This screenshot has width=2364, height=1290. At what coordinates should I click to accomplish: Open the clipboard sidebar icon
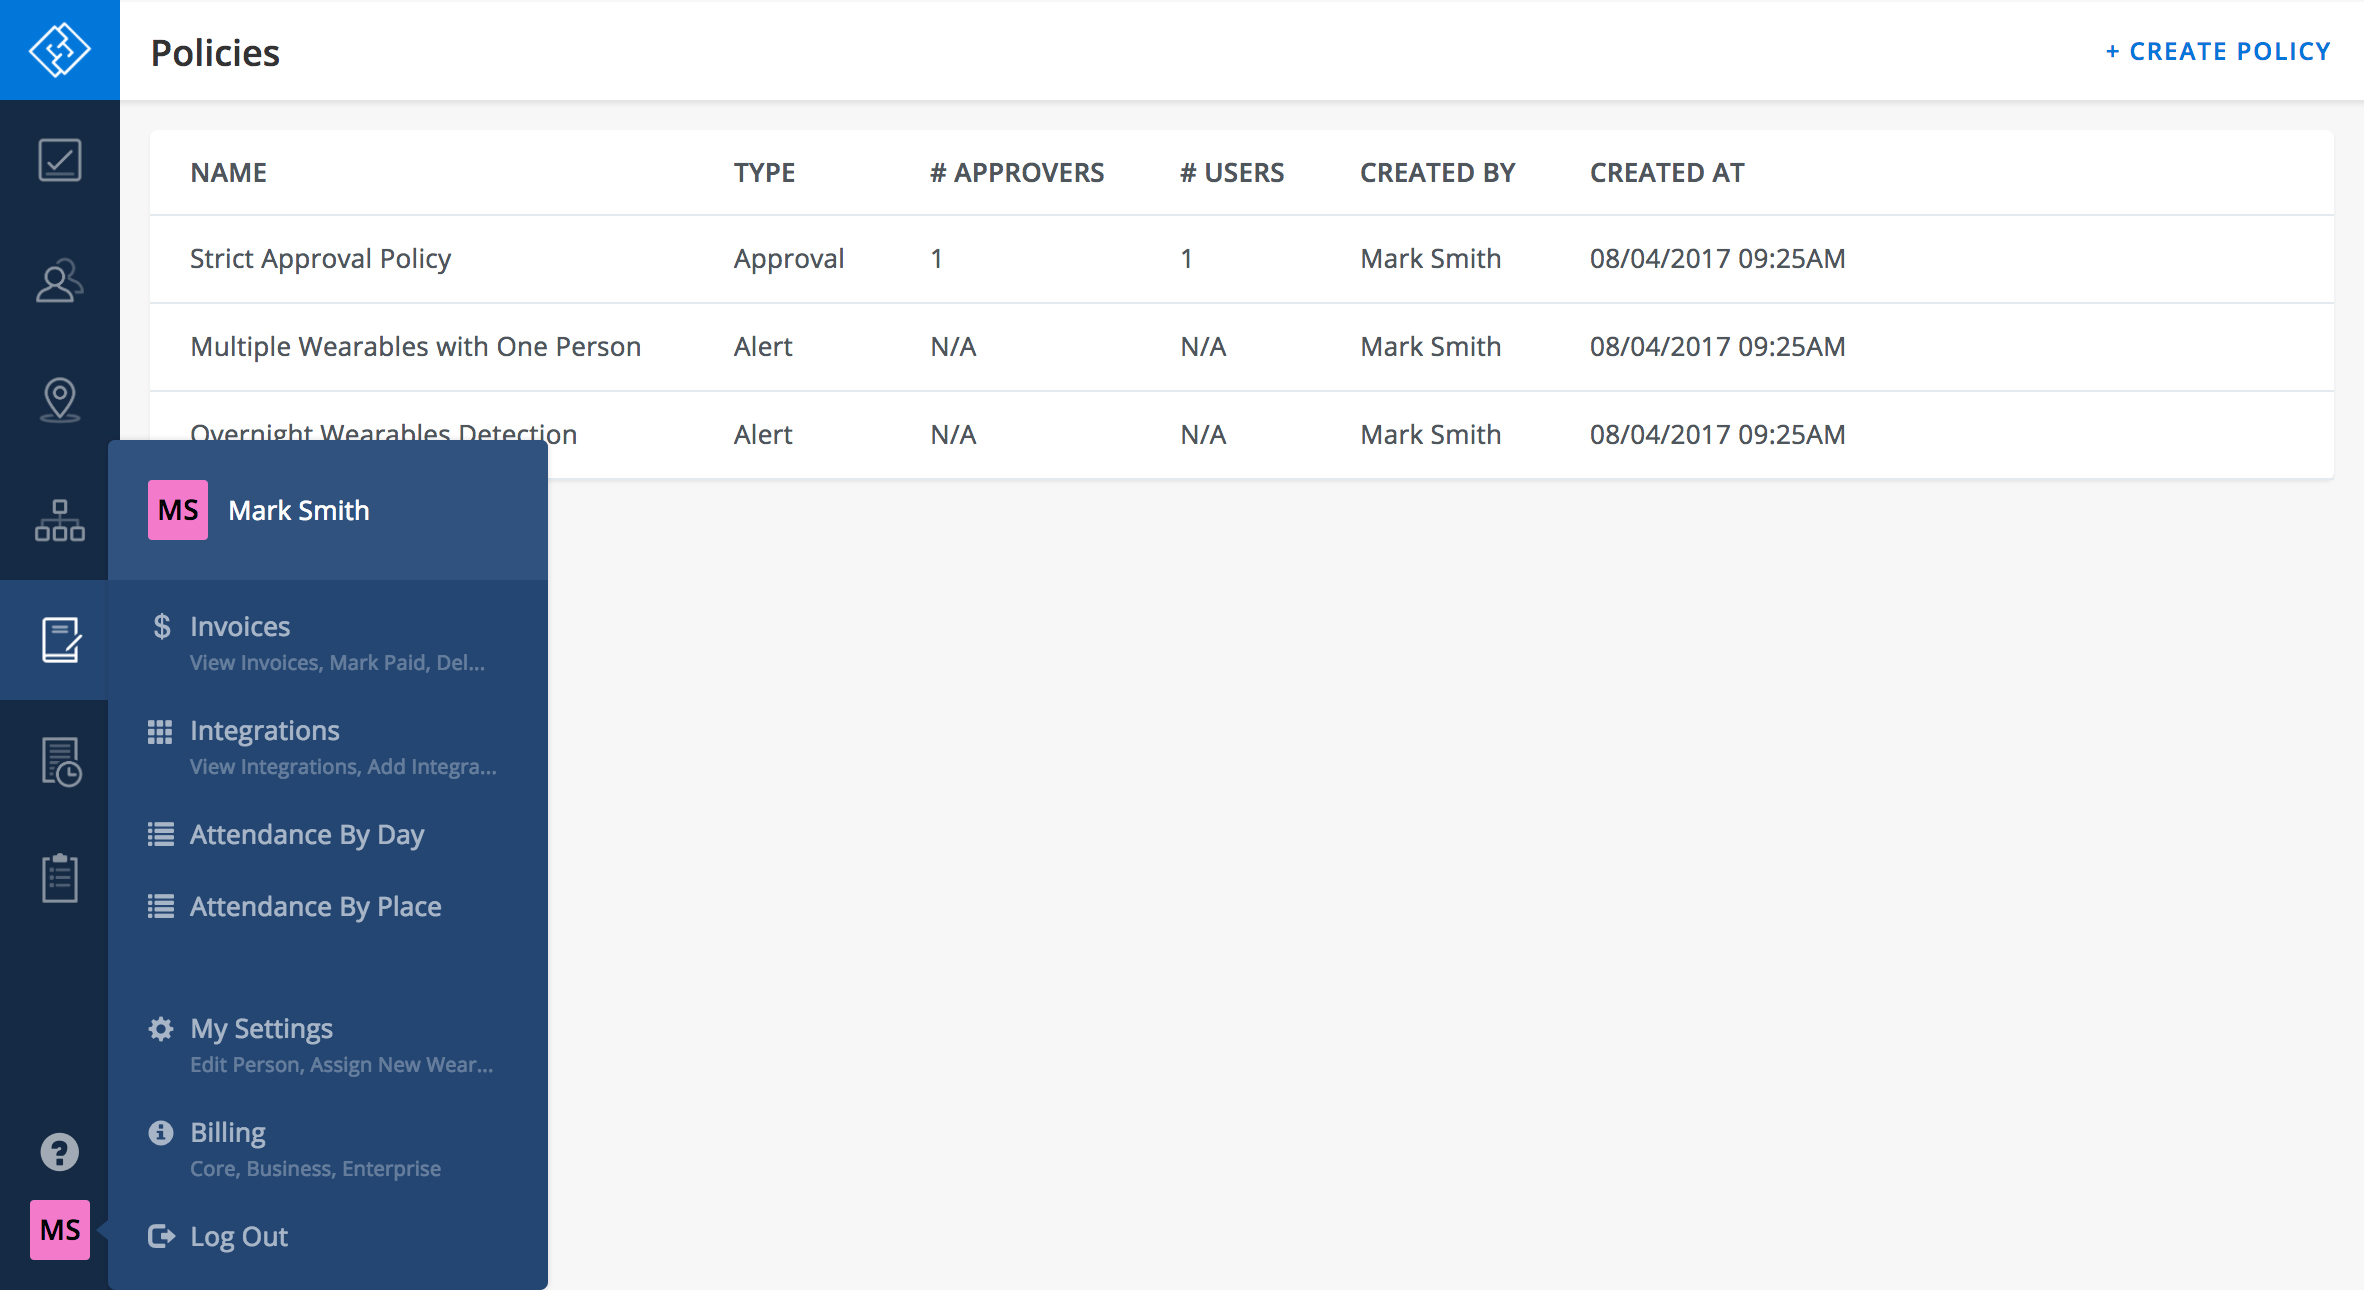(59, 878)
